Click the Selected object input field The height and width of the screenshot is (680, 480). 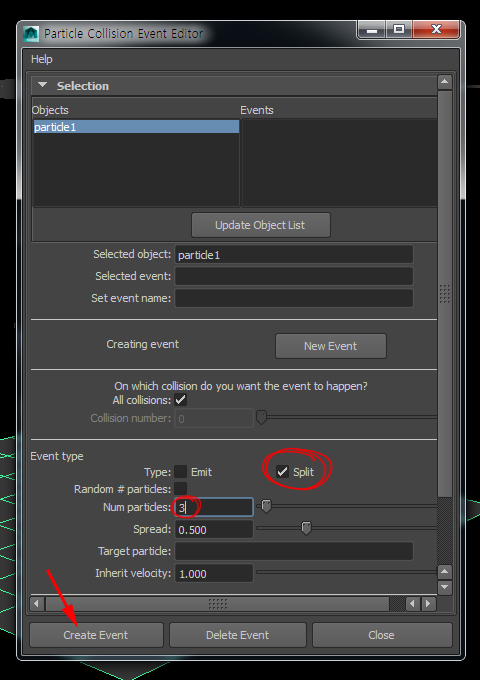(294, 255)
